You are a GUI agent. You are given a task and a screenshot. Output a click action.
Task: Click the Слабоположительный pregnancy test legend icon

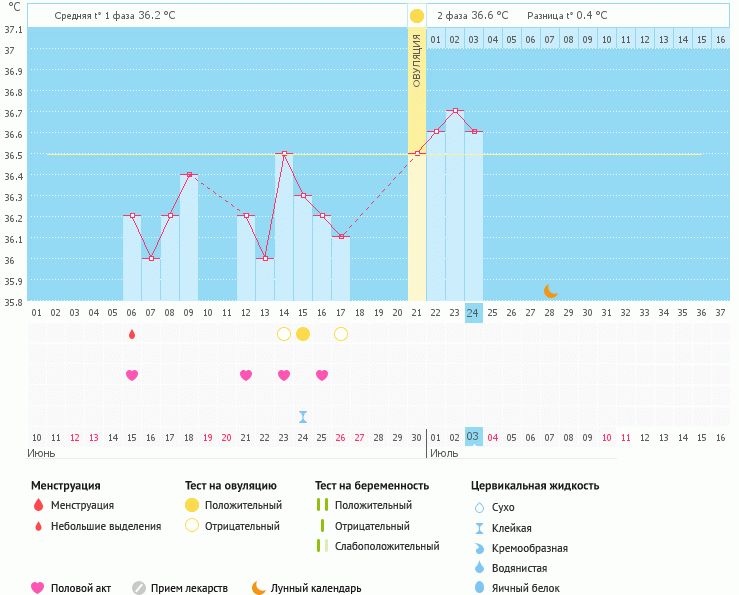coord(322,546)
